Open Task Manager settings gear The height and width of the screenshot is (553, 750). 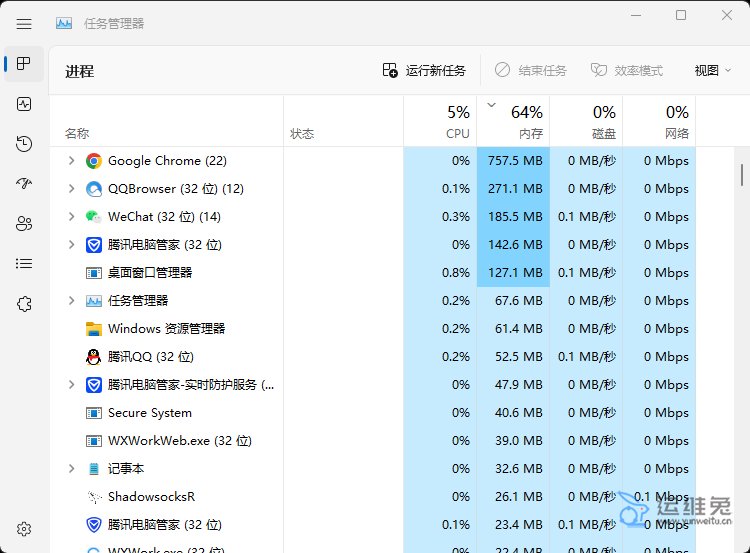point(24,529)
